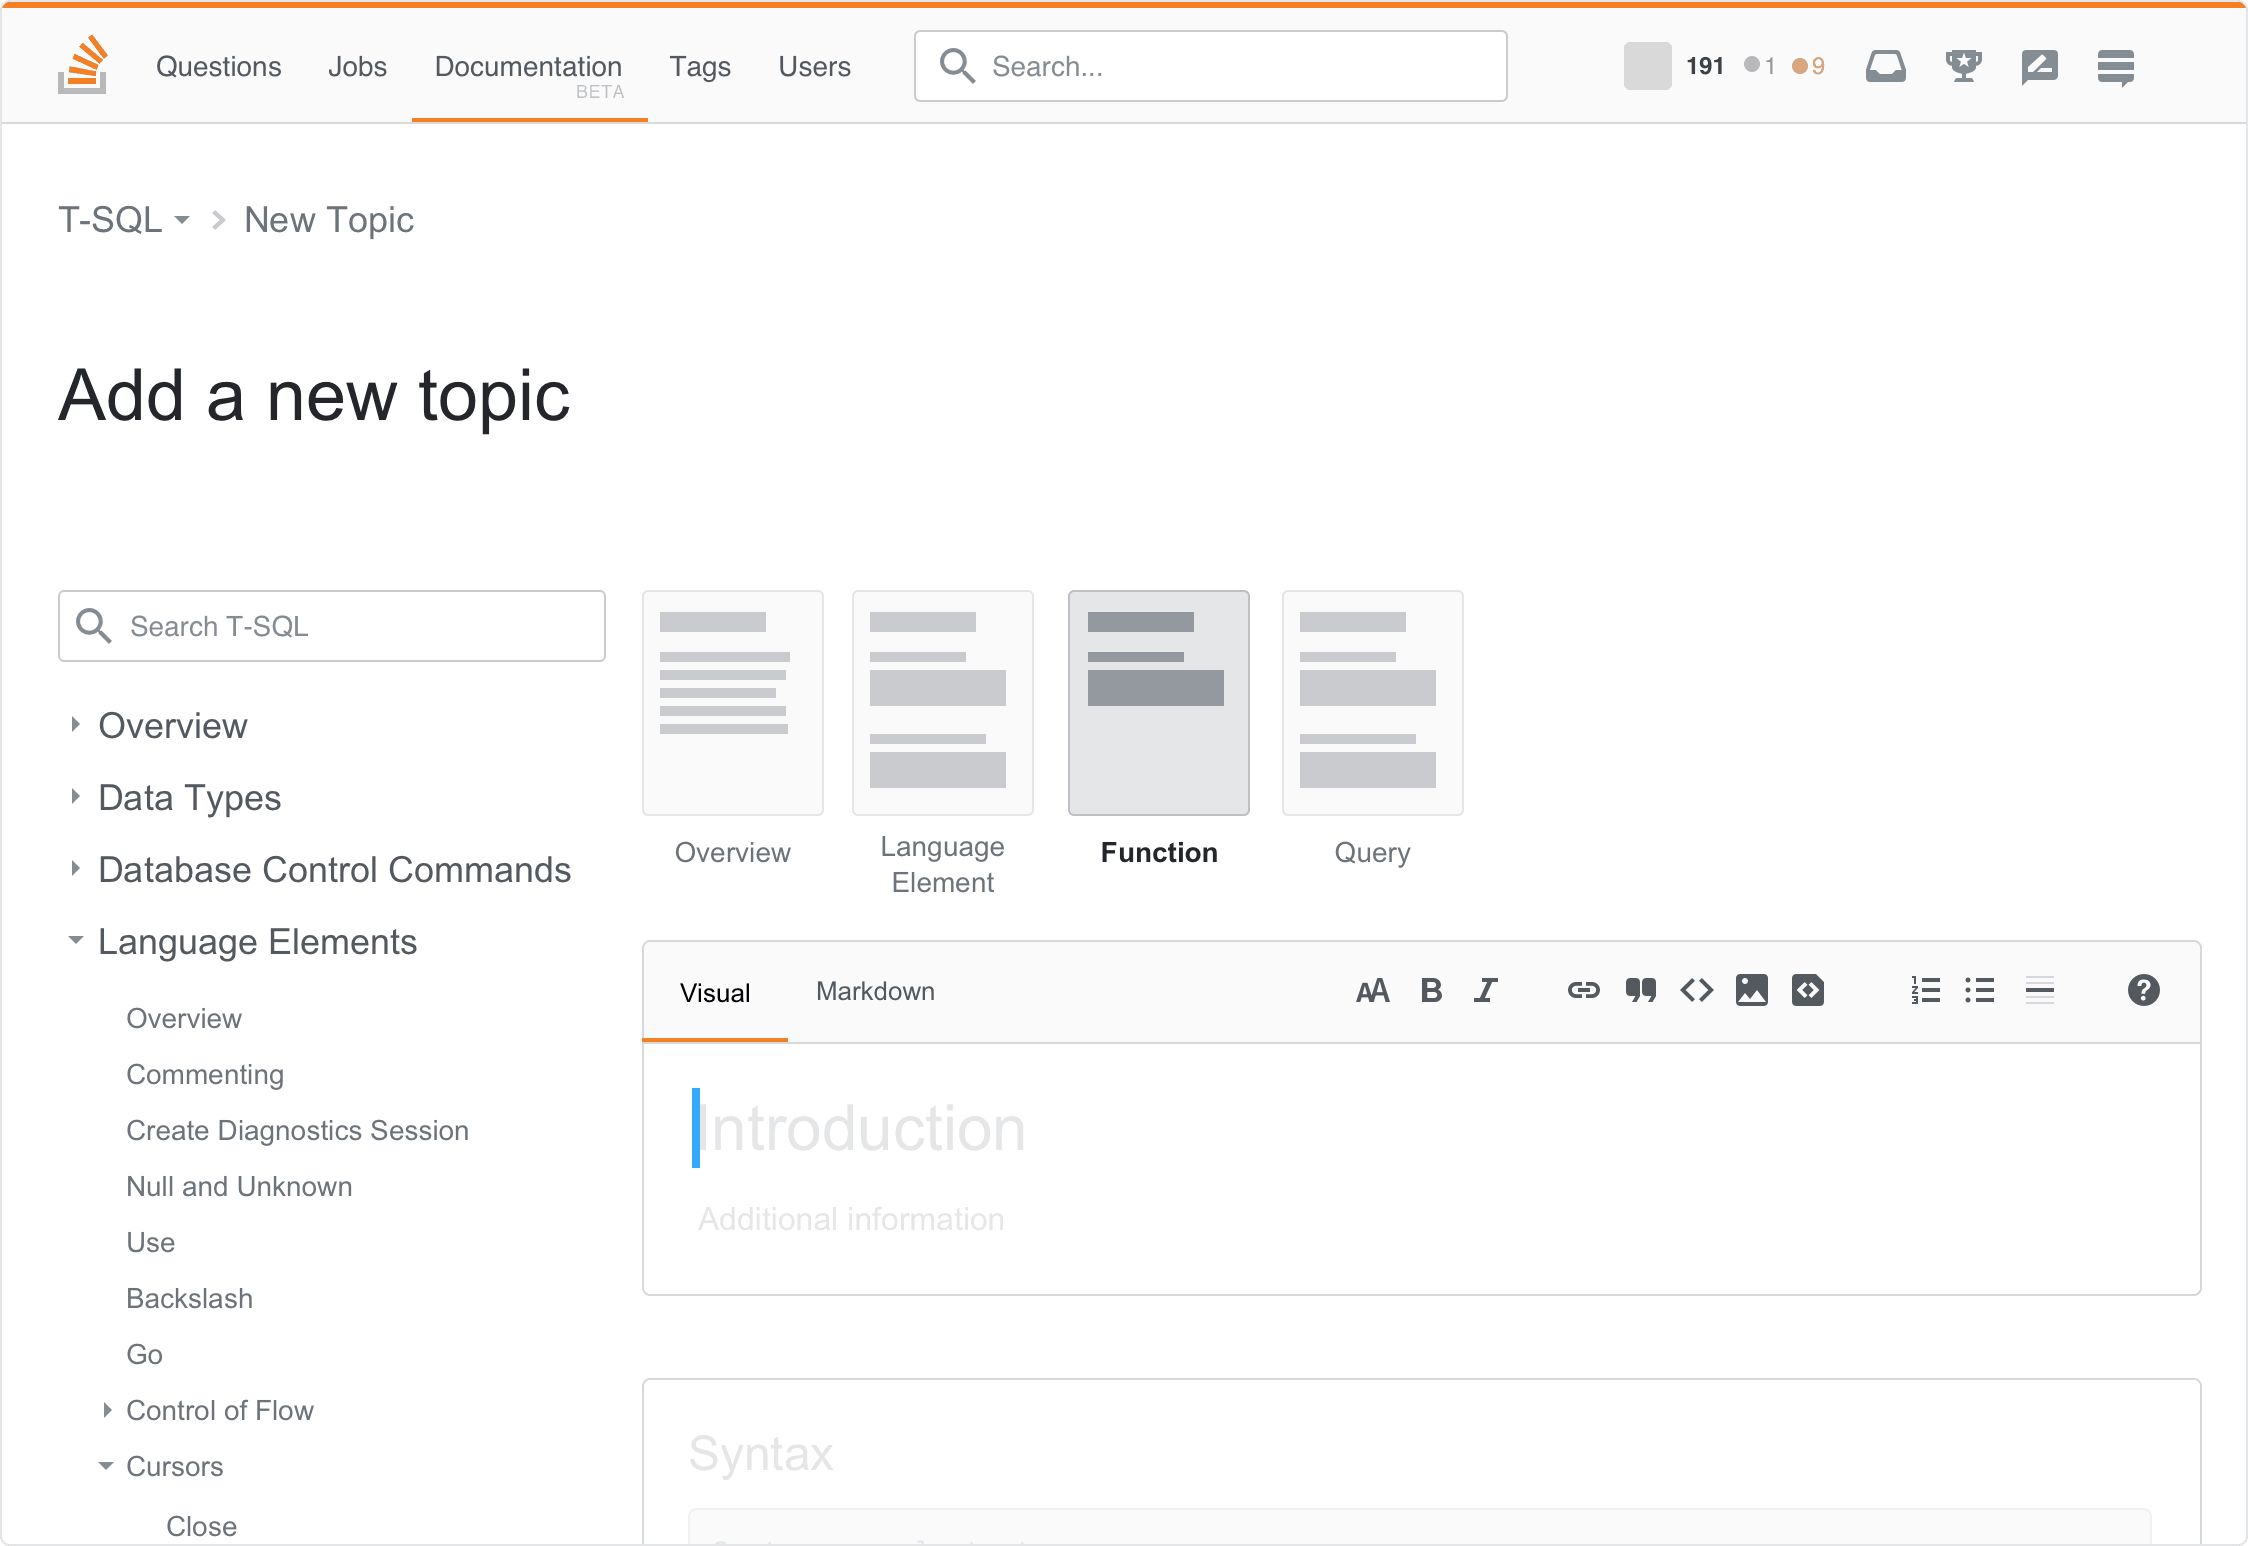Screen dimensions: 2248x1546
Task: Click the numbered list icon
Action: pyautogui.click(x=1925, y=991)
